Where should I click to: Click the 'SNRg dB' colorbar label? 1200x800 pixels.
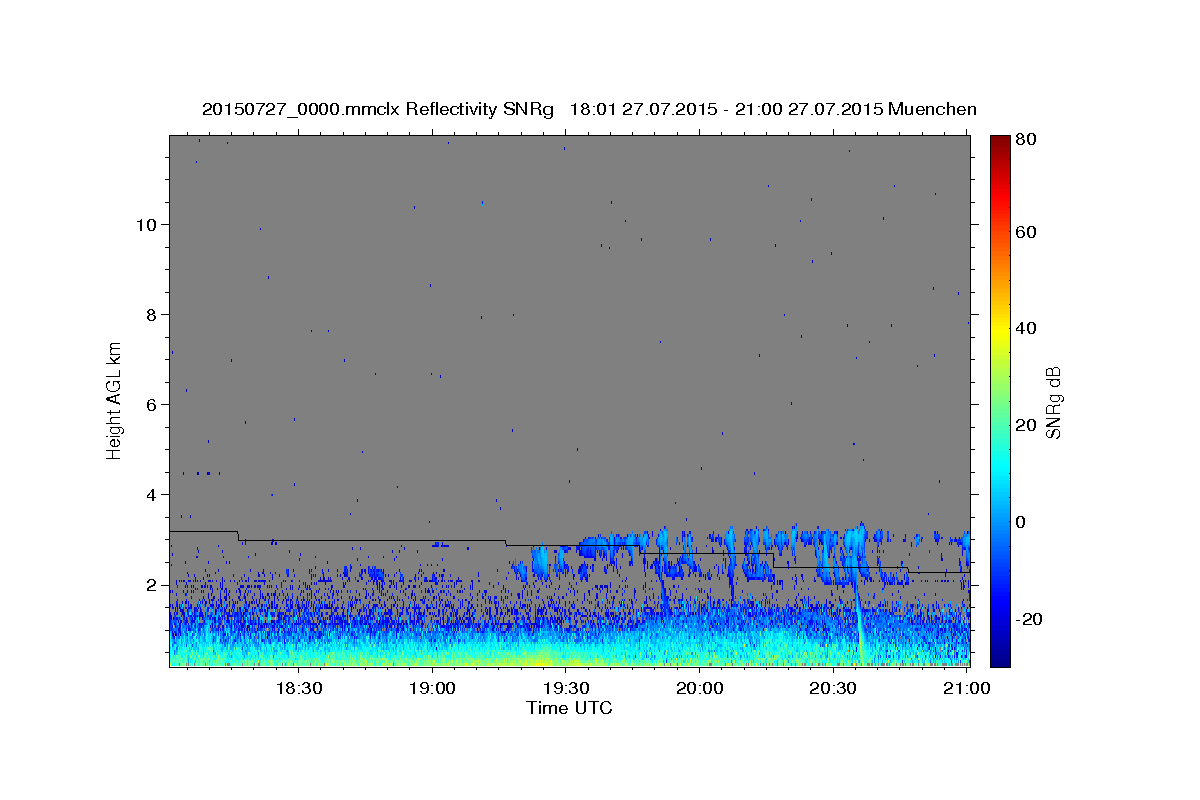(1053, 402)
